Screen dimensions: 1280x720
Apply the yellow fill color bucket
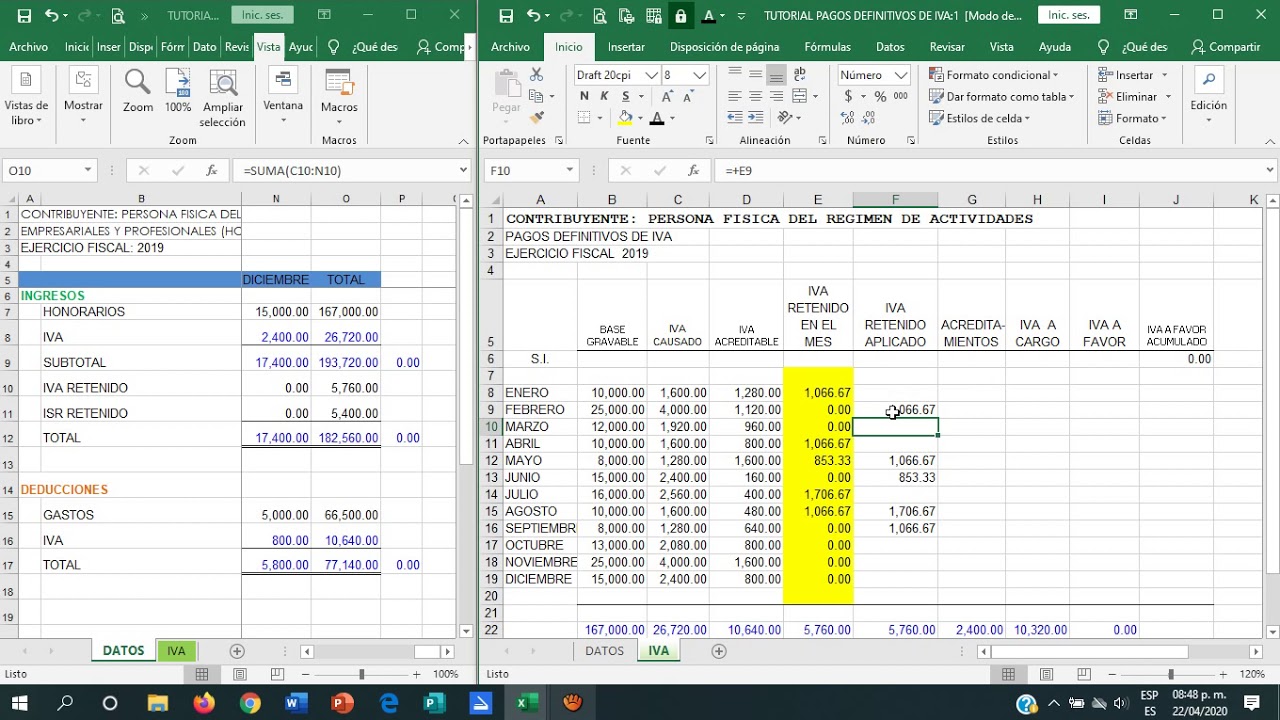pos(625,118)
